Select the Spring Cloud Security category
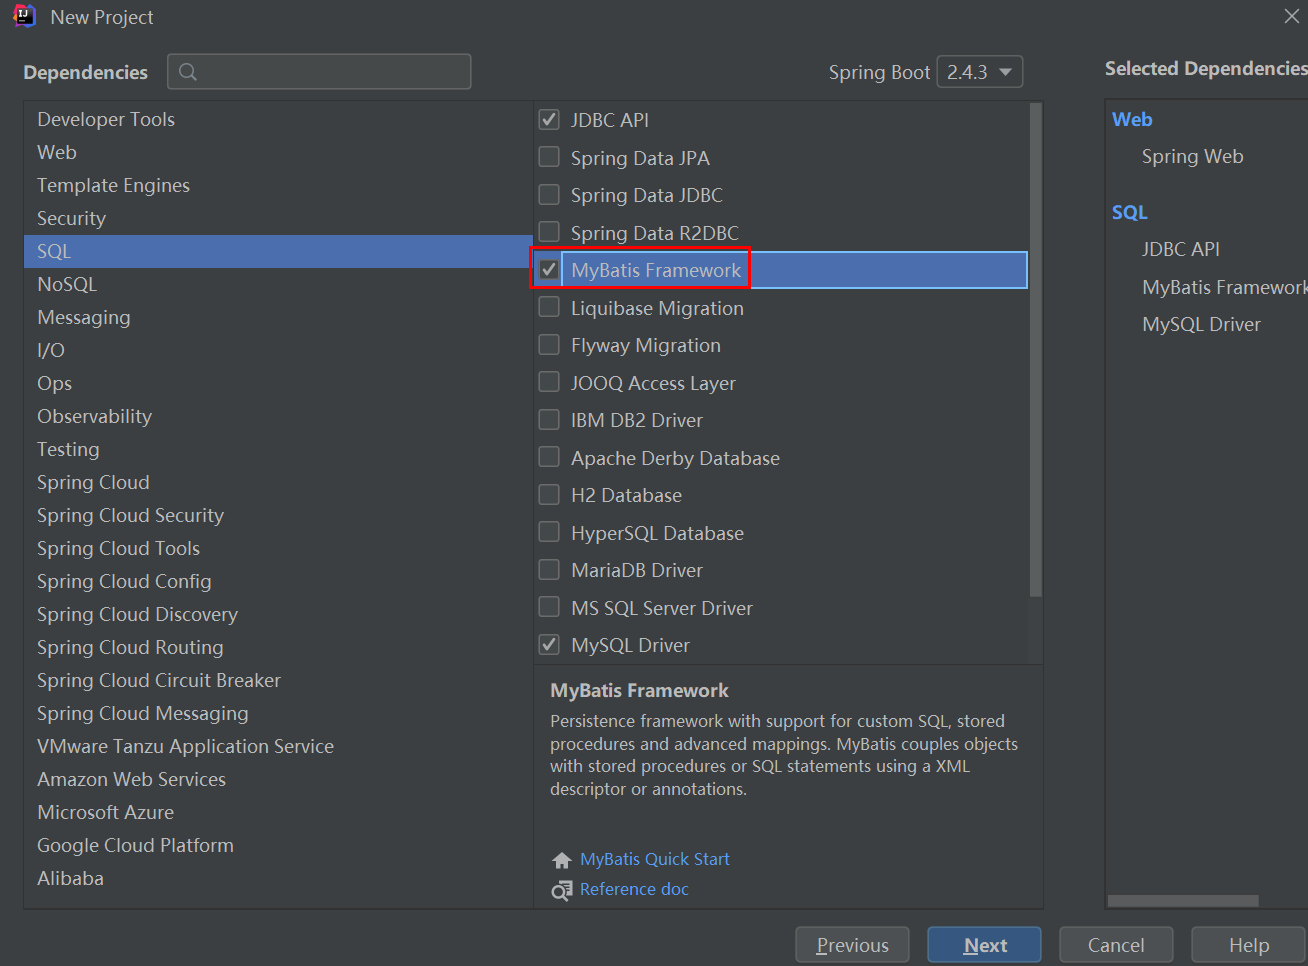This screenshot has width=1308, height=966. point(278,515)
